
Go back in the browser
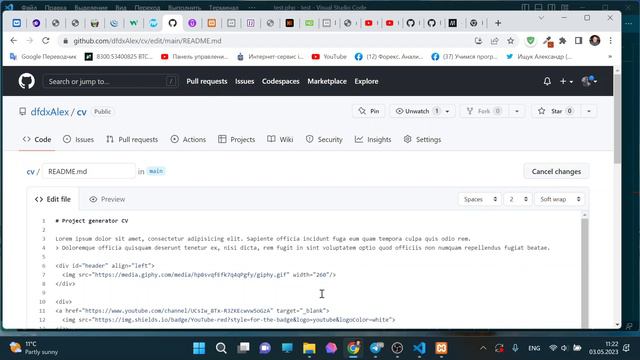[13, 40]
